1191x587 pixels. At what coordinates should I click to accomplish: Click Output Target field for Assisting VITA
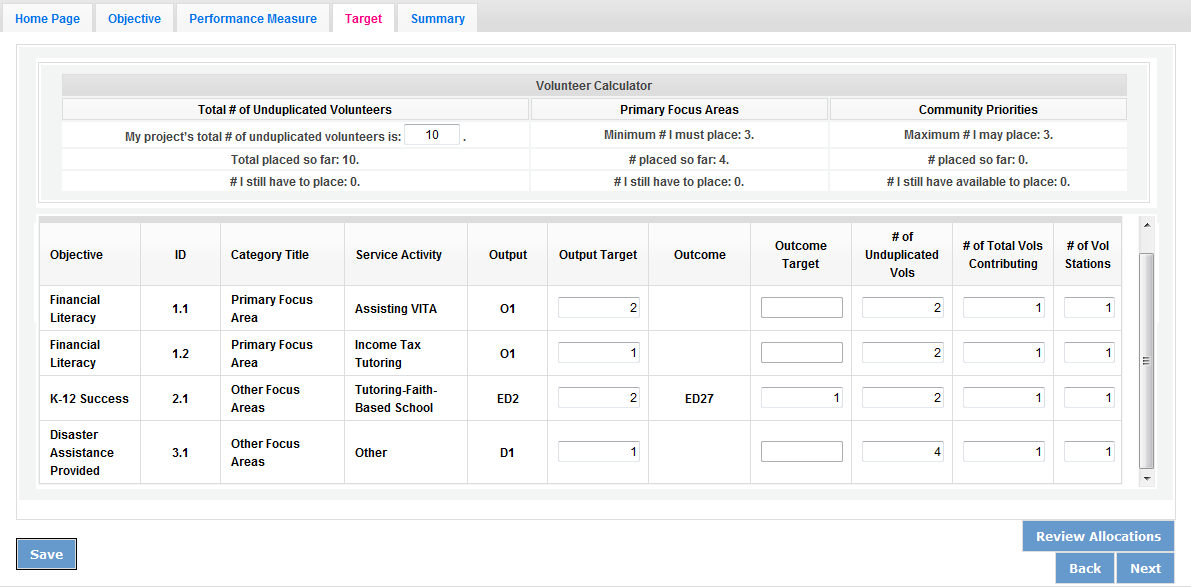[599, 308]
